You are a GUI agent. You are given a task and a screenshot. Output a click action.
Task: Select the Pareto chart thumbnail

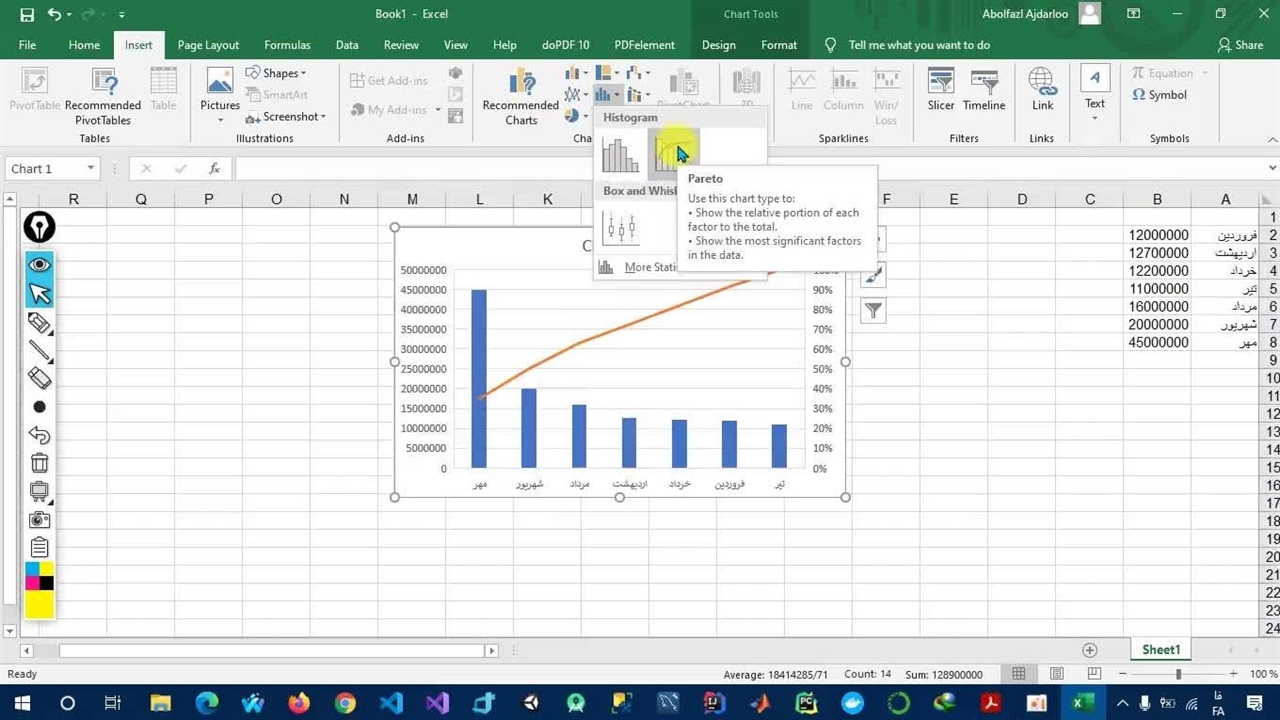click(x=672, y=154)
